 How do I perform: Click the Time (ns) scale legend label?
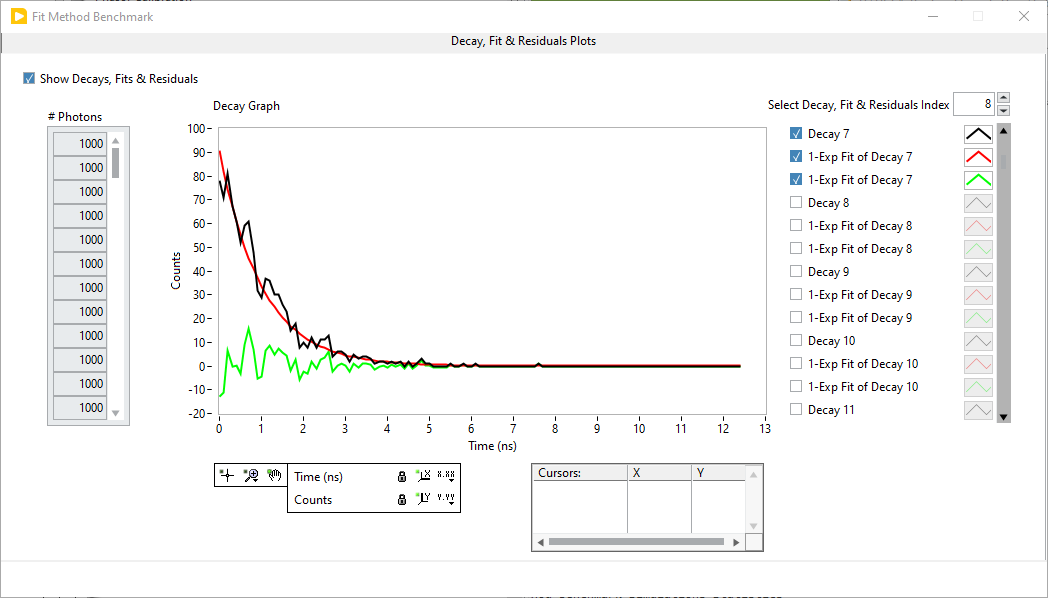click(319, 477)
